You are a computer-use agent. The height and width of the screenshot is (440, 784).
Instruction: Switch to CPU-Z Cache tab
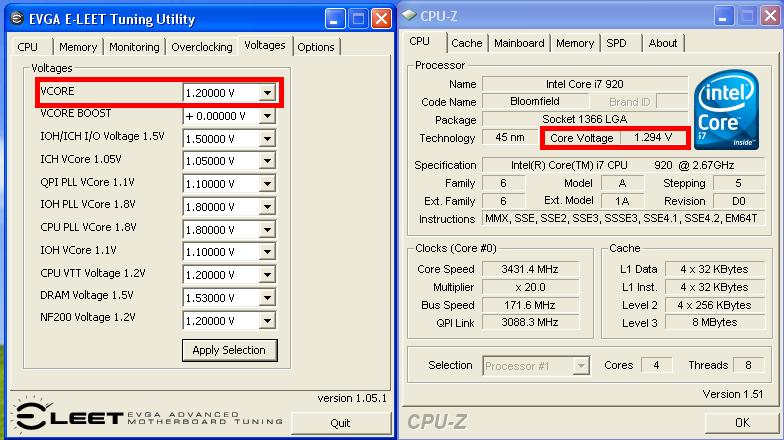466,43
